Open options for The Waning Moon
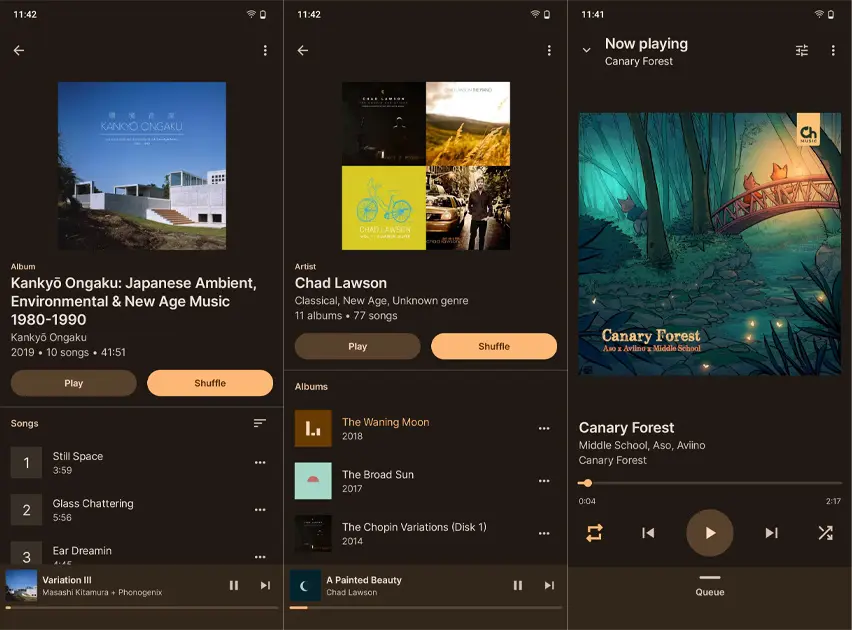Screen dimensions: 852x630 [544, 428]
